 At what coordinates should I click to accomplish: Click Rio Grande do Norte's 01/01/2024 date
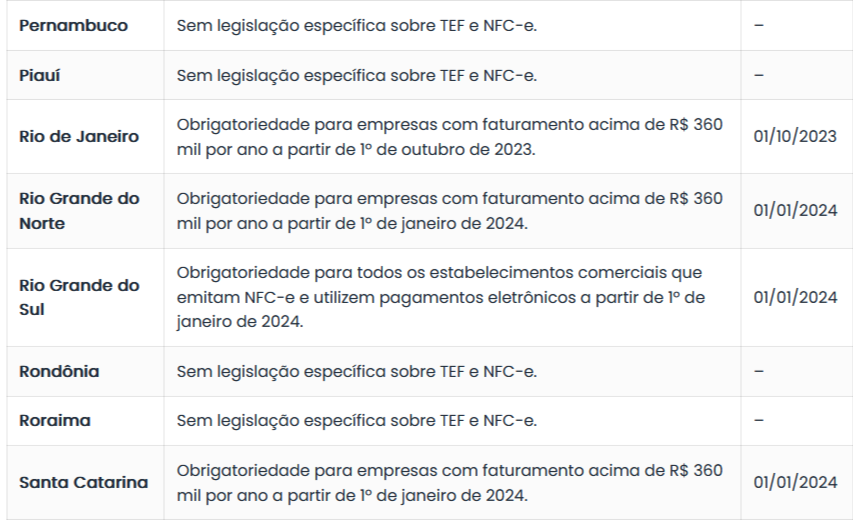[x=796, y=210]
